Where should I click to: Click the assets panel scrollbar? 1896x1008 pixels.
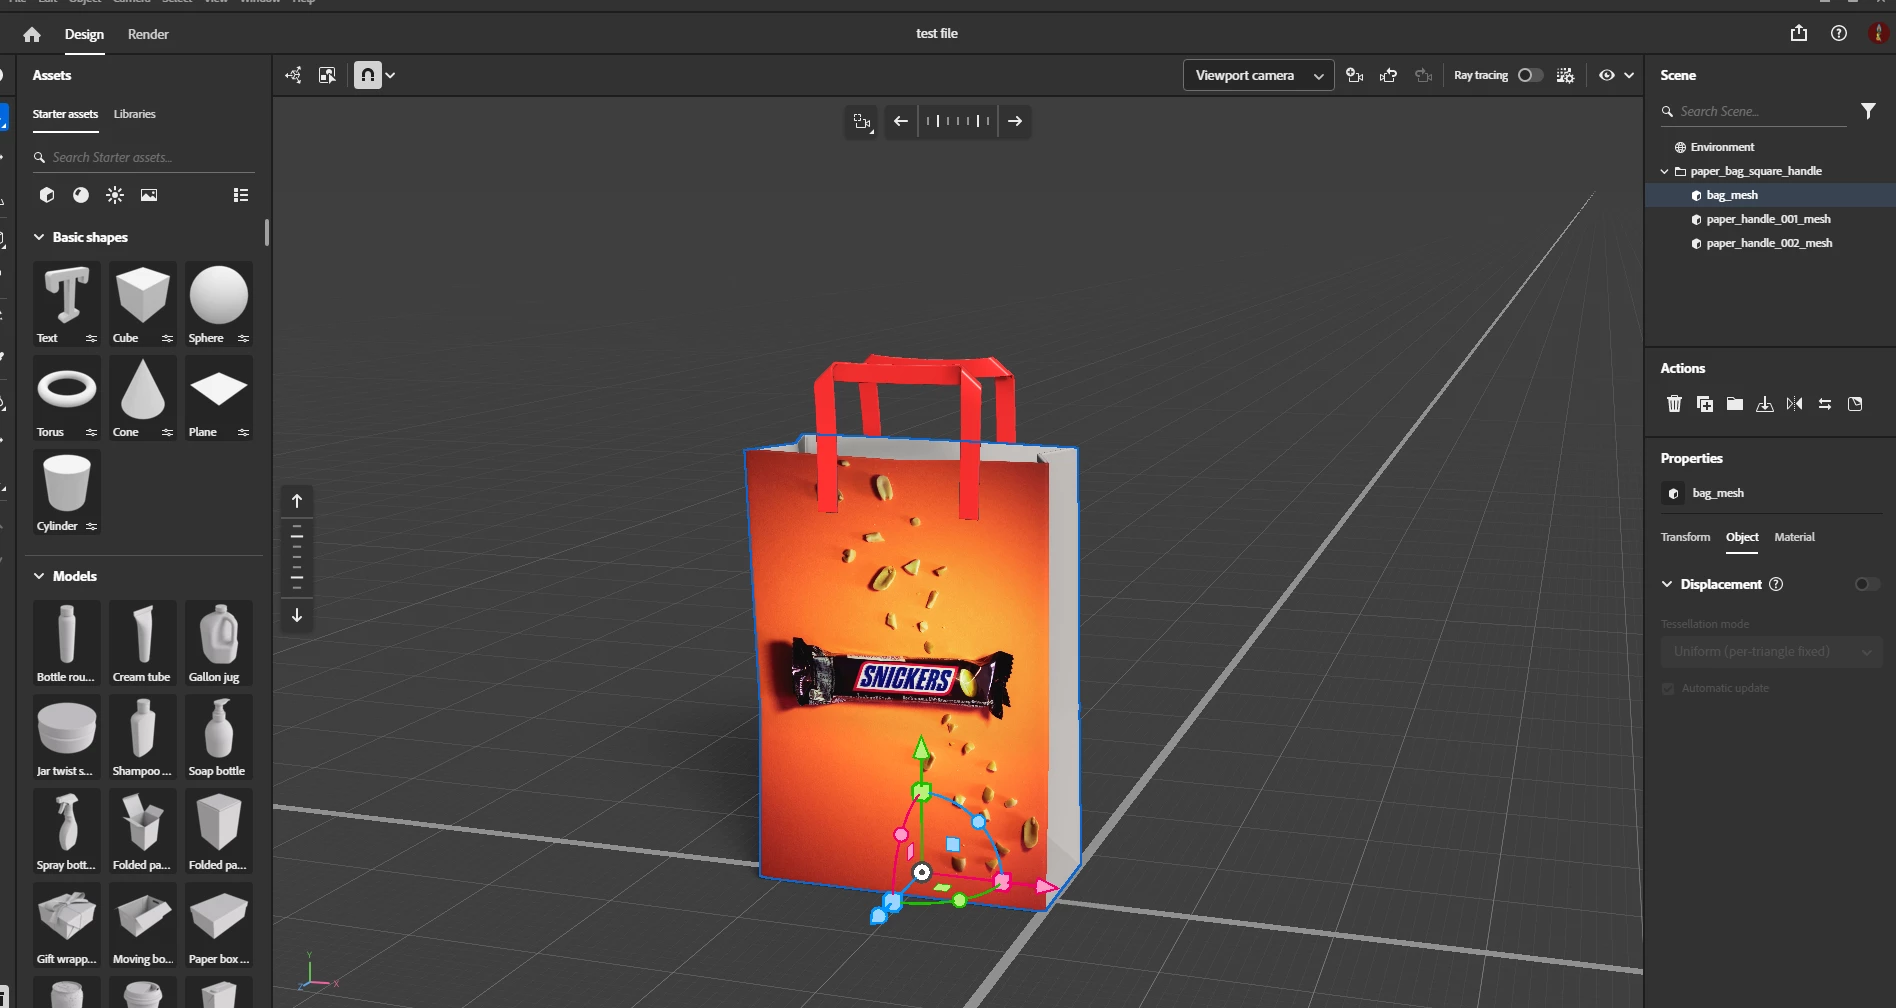tap(267, 233)
